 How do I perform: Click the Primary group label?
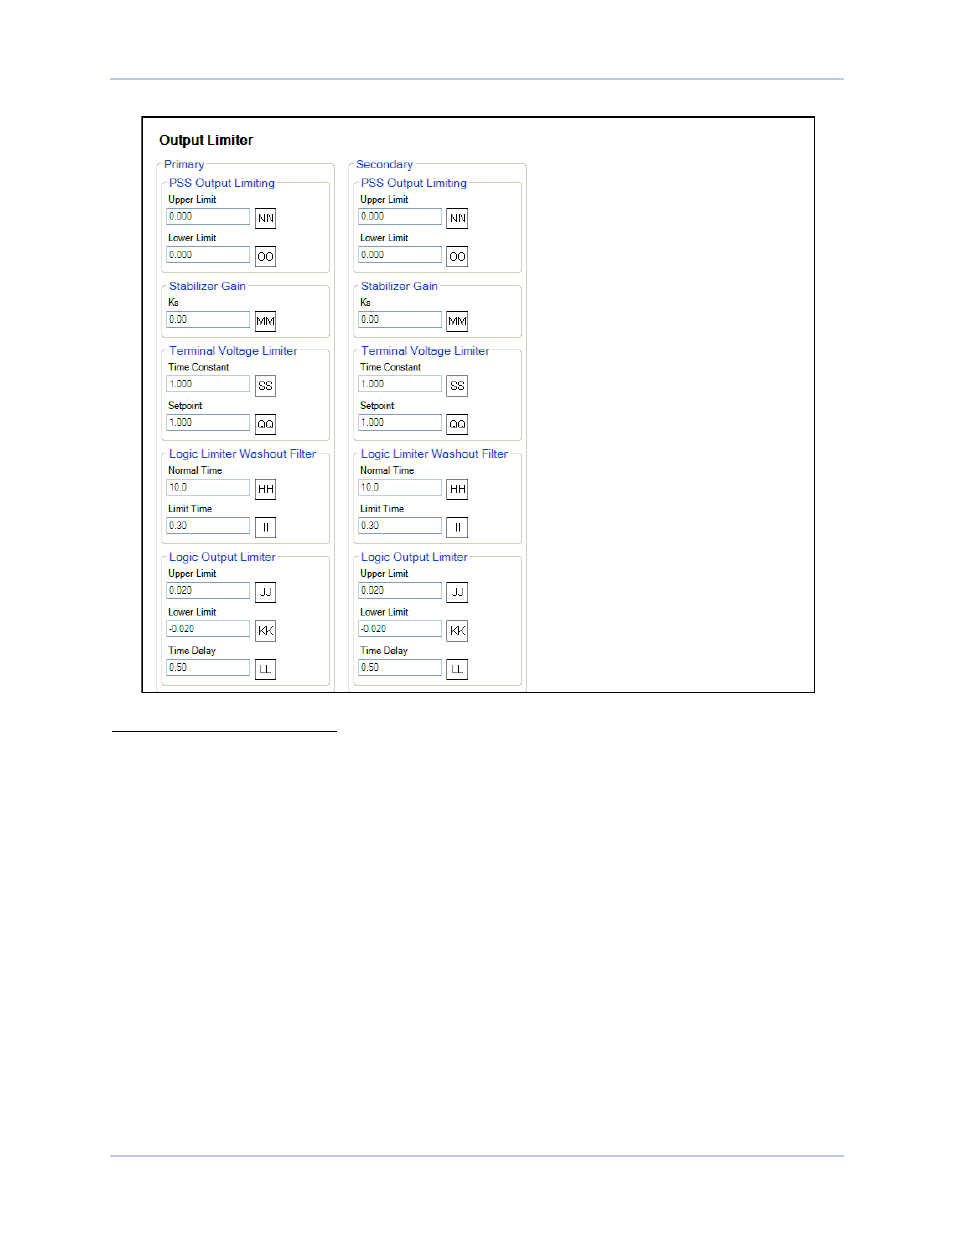point(184,164)
